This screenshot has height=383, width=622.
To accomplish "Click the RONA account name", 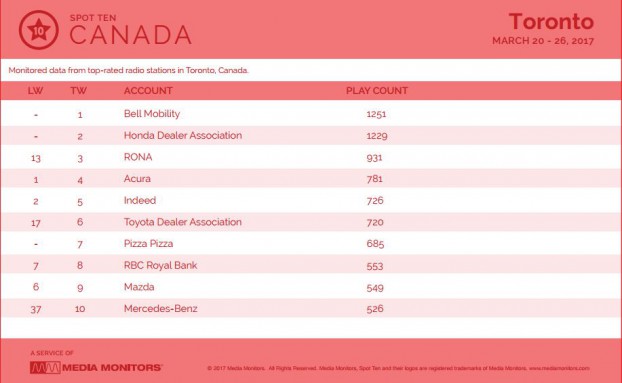I will (138, 157).
